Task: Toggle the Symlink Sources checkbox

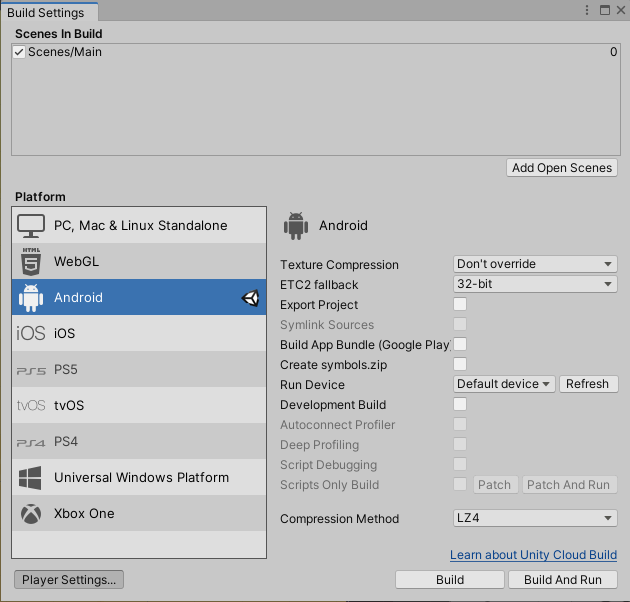Action: point(460,324)
